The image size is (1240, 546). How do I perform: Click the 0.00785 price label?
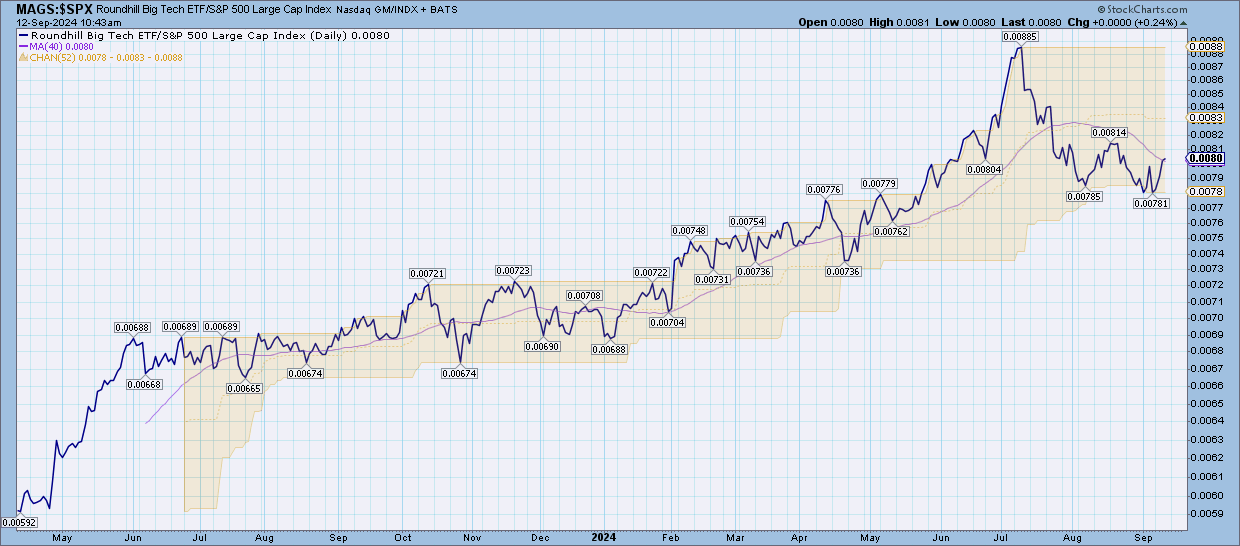[1084, 197]
